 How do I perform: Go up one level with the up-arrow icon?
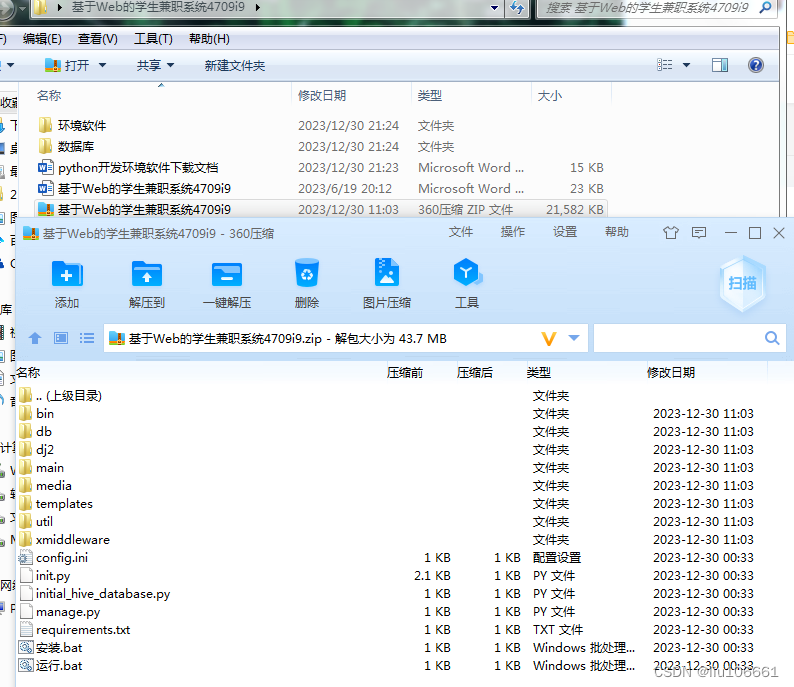35,338
